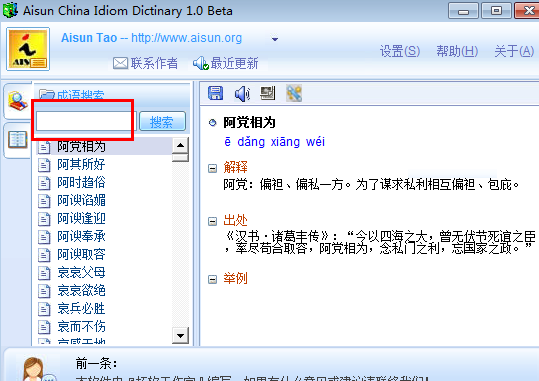Click document icon beside 哀哀欲绝
Screen dimensions: 539x381
click(x=44, y=291)
